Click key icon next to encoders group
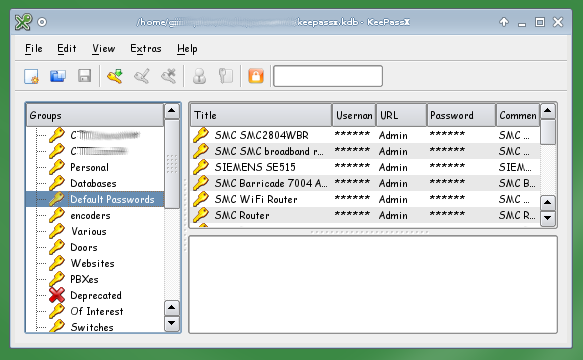The image size is (583, 360). pyautogui.click(x=57, y=215)
